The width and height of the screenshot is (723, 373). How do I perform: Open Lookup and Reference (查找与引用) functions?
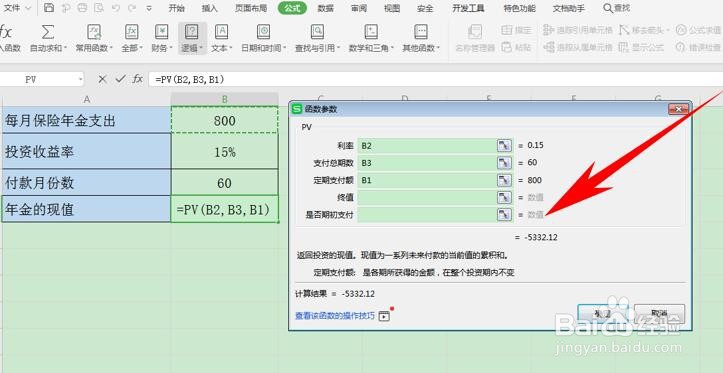[317, 38]
